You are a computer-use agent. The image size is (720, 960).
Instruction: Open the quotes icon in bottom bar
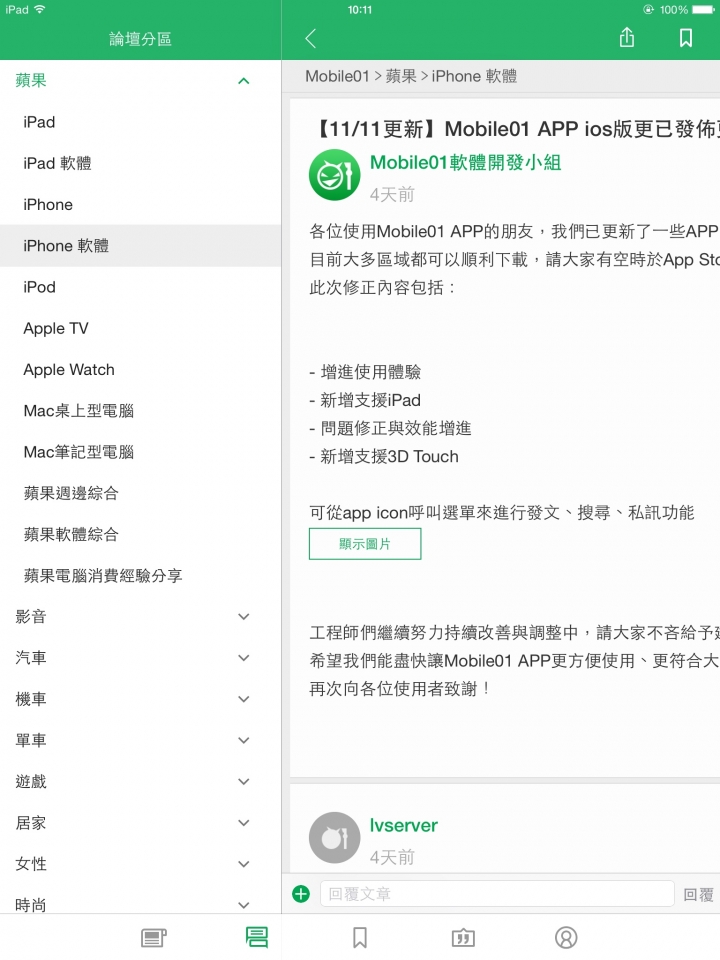463,937
